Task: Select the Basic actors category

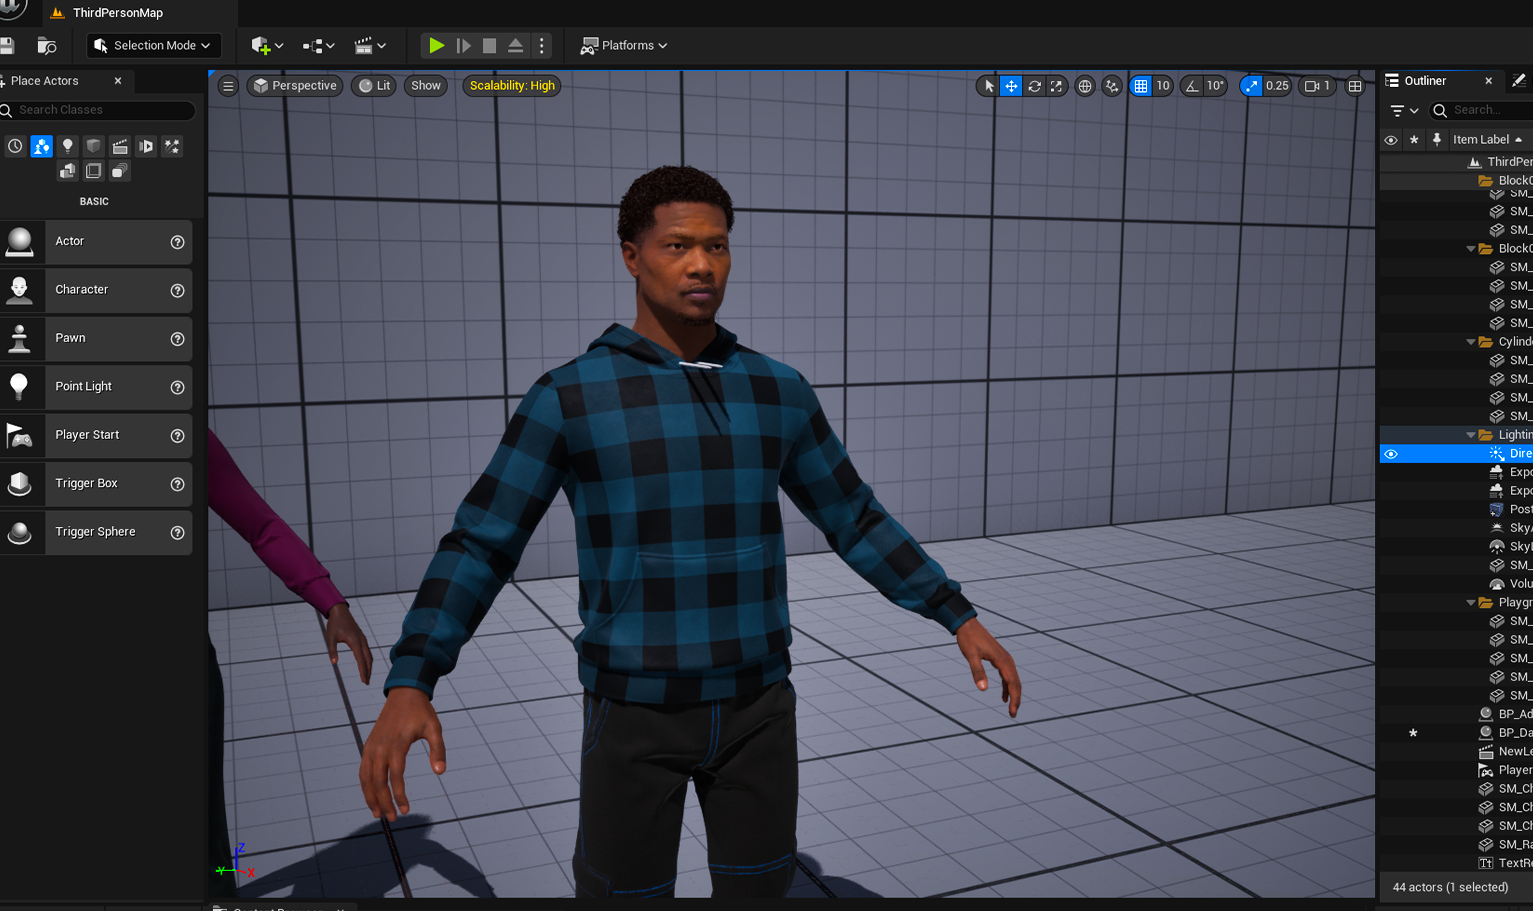Action: 41,146
